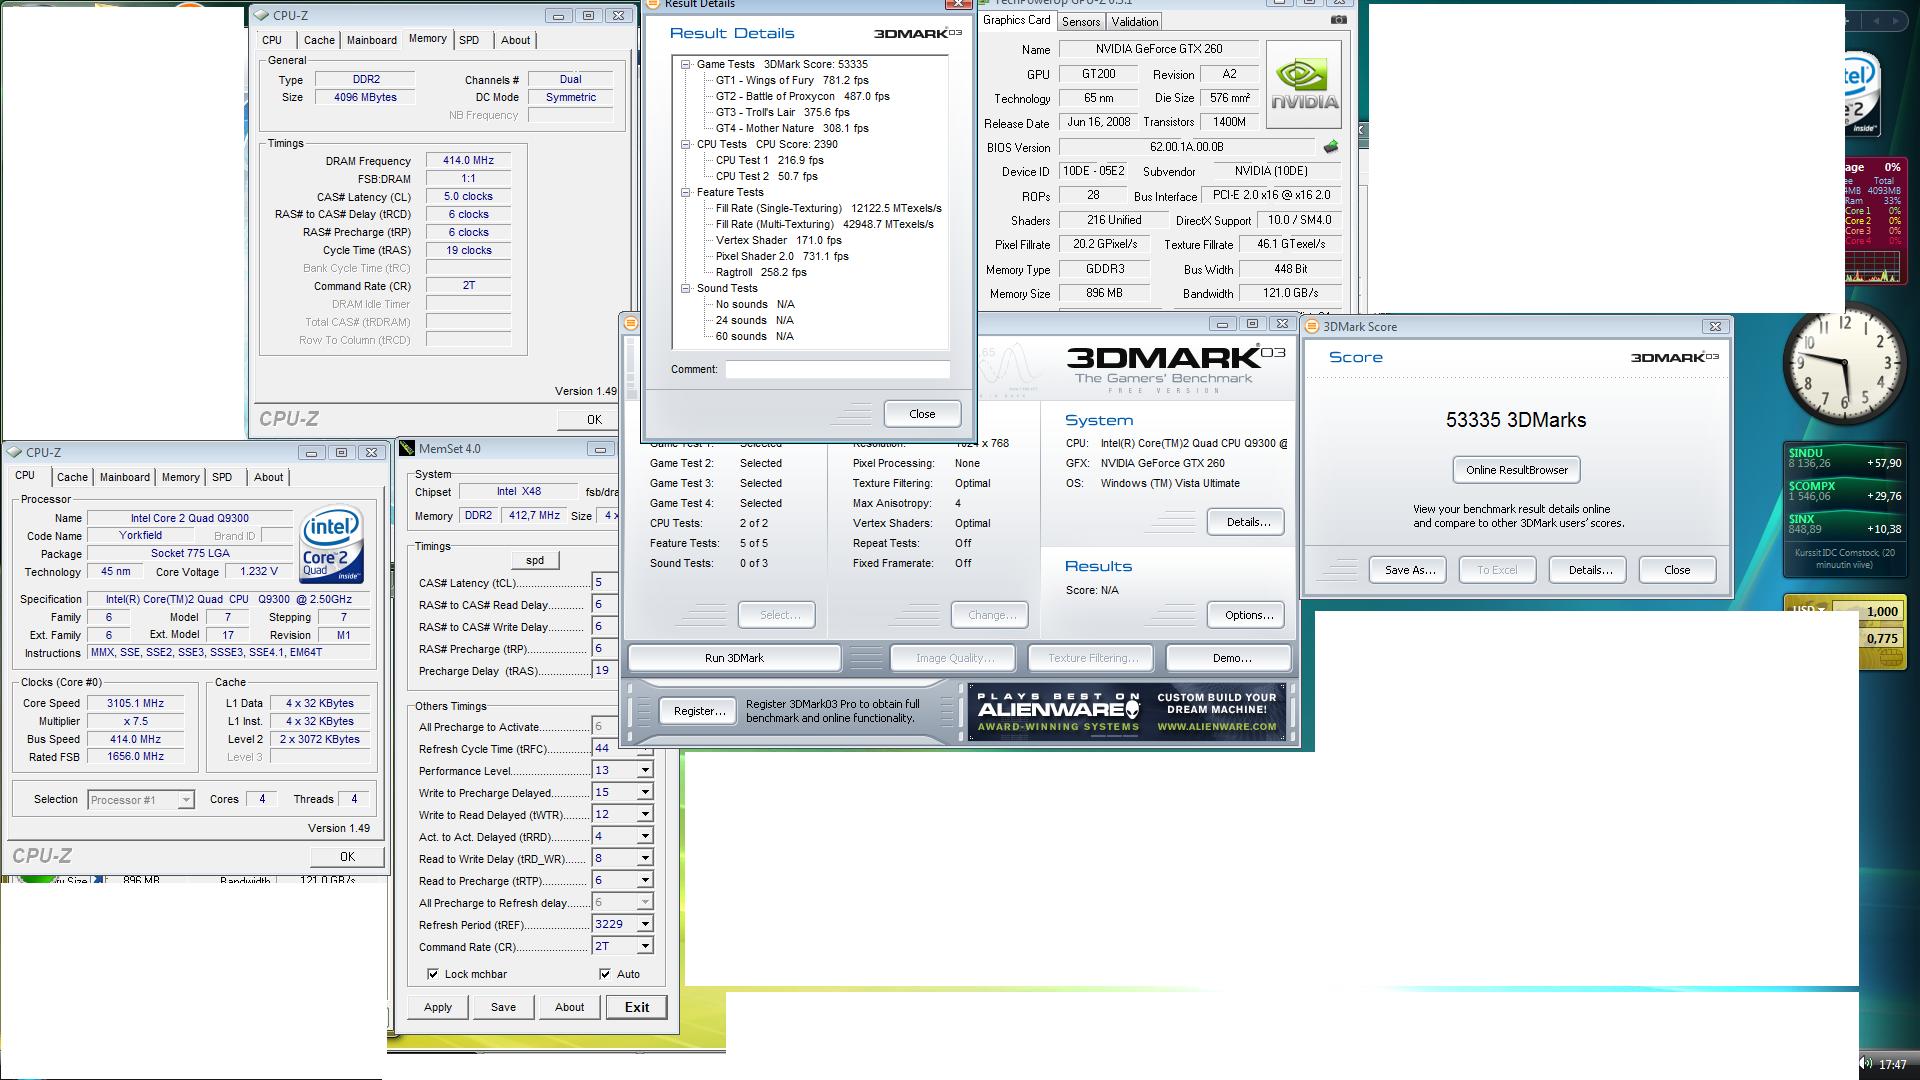
Task: Click the 3DMark Score window title icon
Action: [x=1312, y=326]
